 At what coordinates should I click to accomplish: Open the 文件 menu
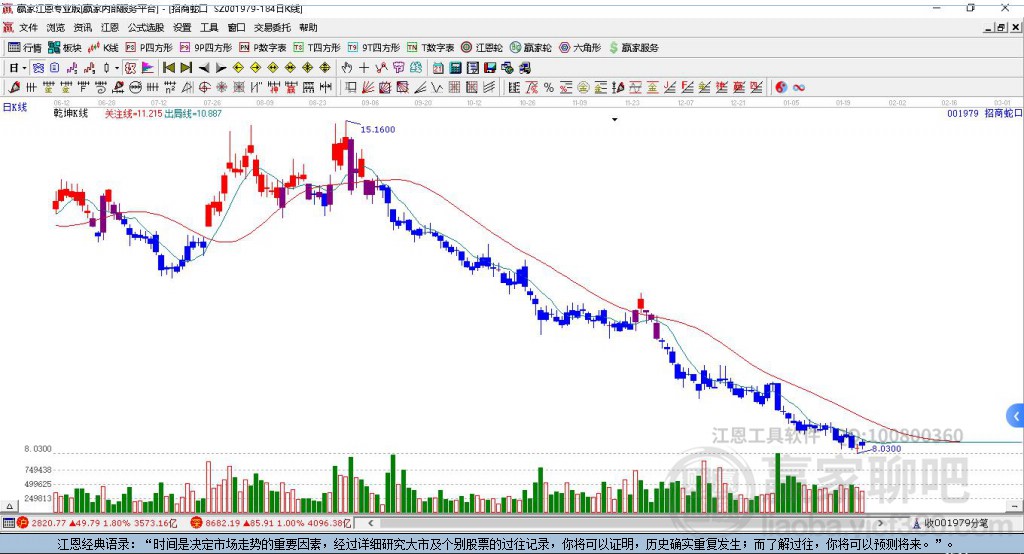tap(29, 27)
